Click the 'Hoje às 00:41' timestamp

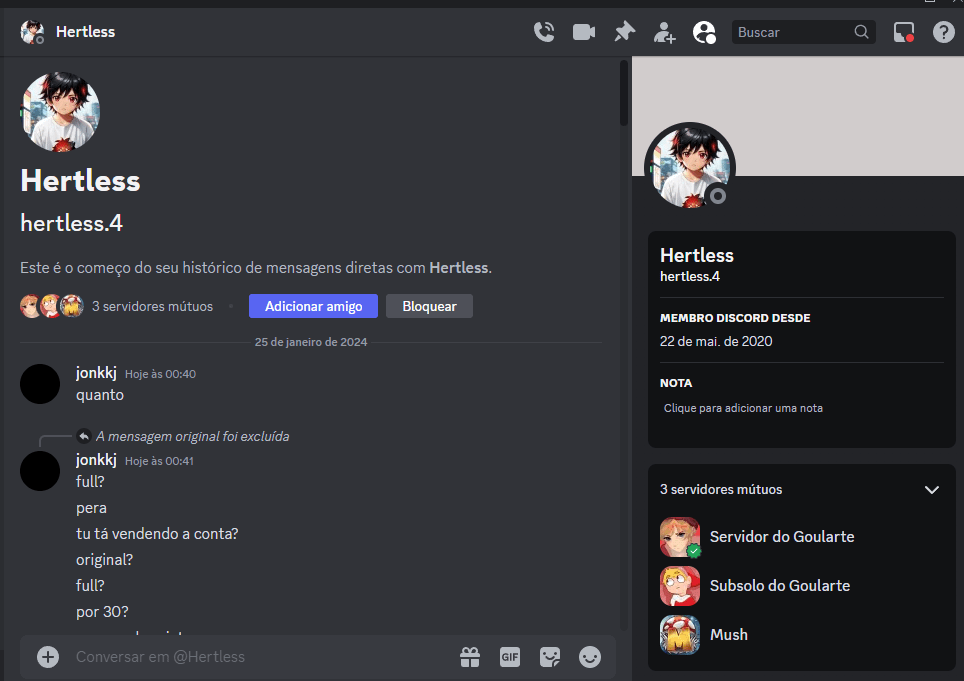(x=159, y=461)
